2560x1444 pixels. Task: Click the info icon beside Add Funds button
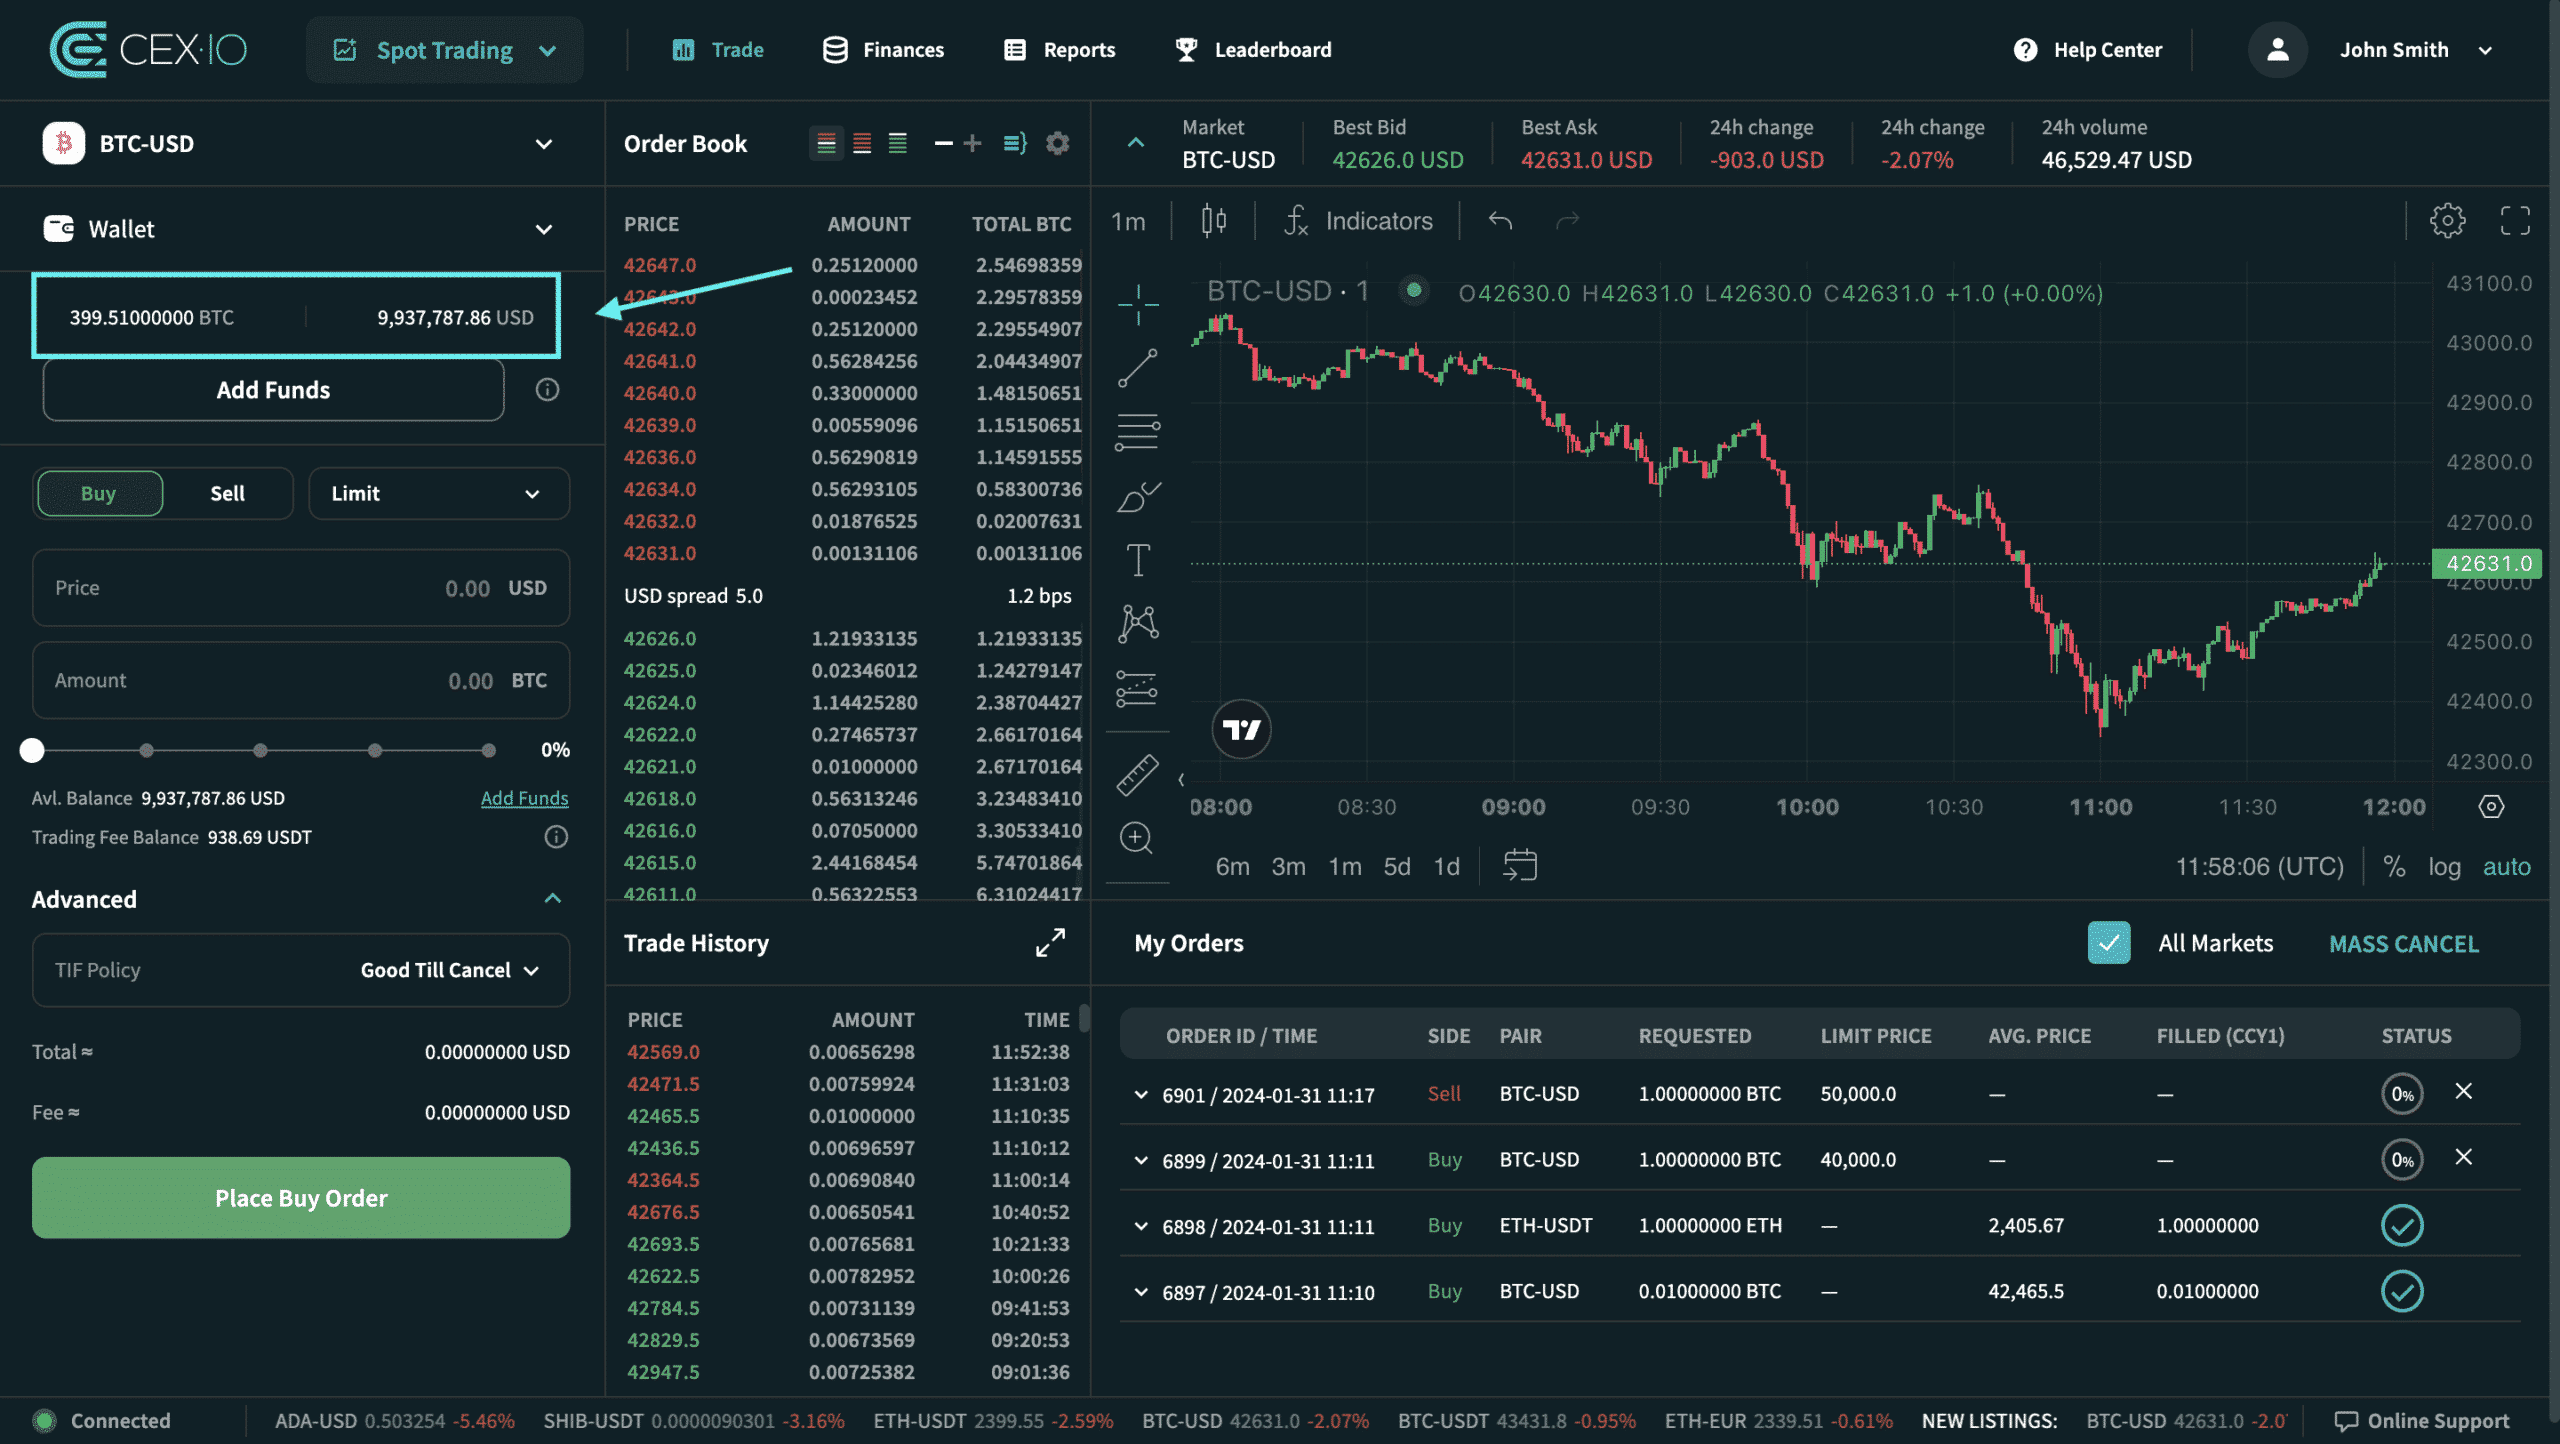[547, 390]
